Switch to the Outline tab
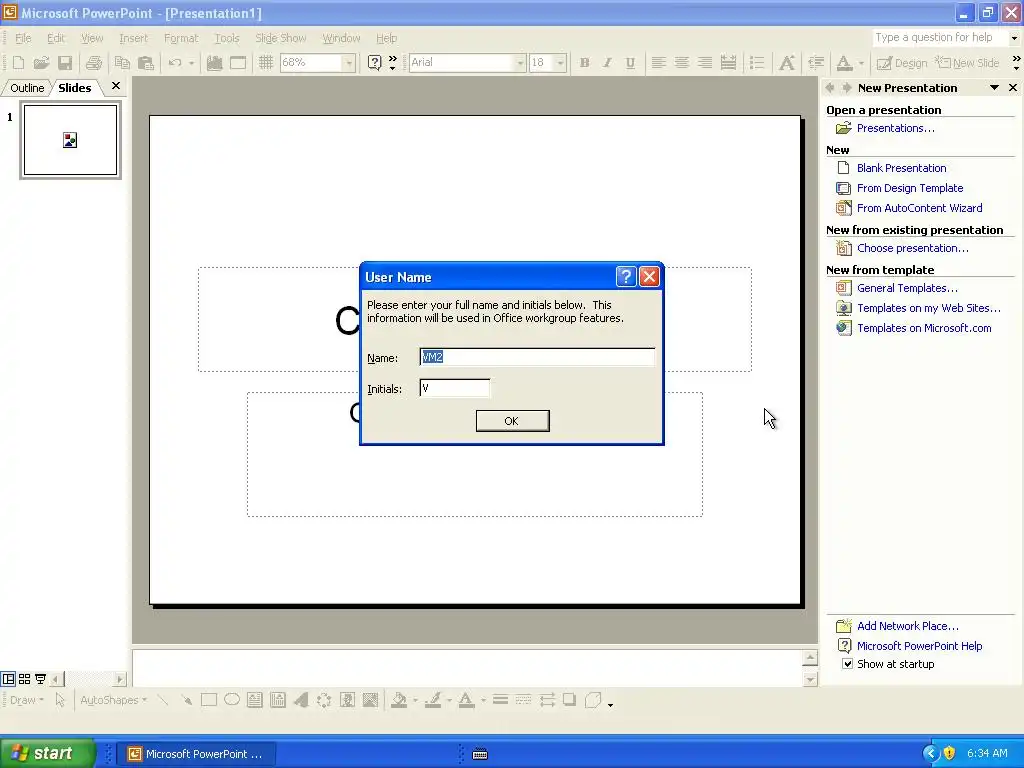1024x768 pixels. tap(27, 88)
